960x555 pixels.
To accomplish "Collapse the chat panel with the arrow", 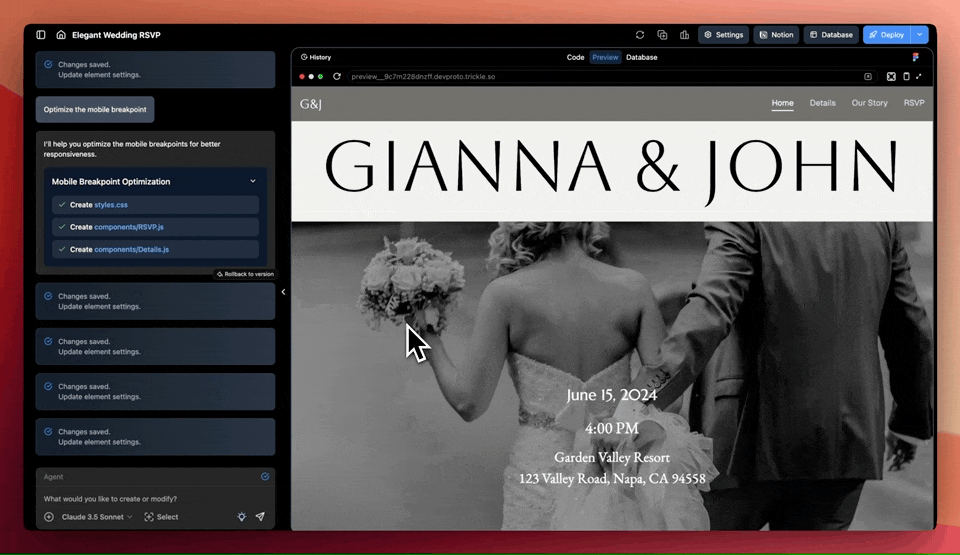I will pyautogui.click(x=283, y=292).
